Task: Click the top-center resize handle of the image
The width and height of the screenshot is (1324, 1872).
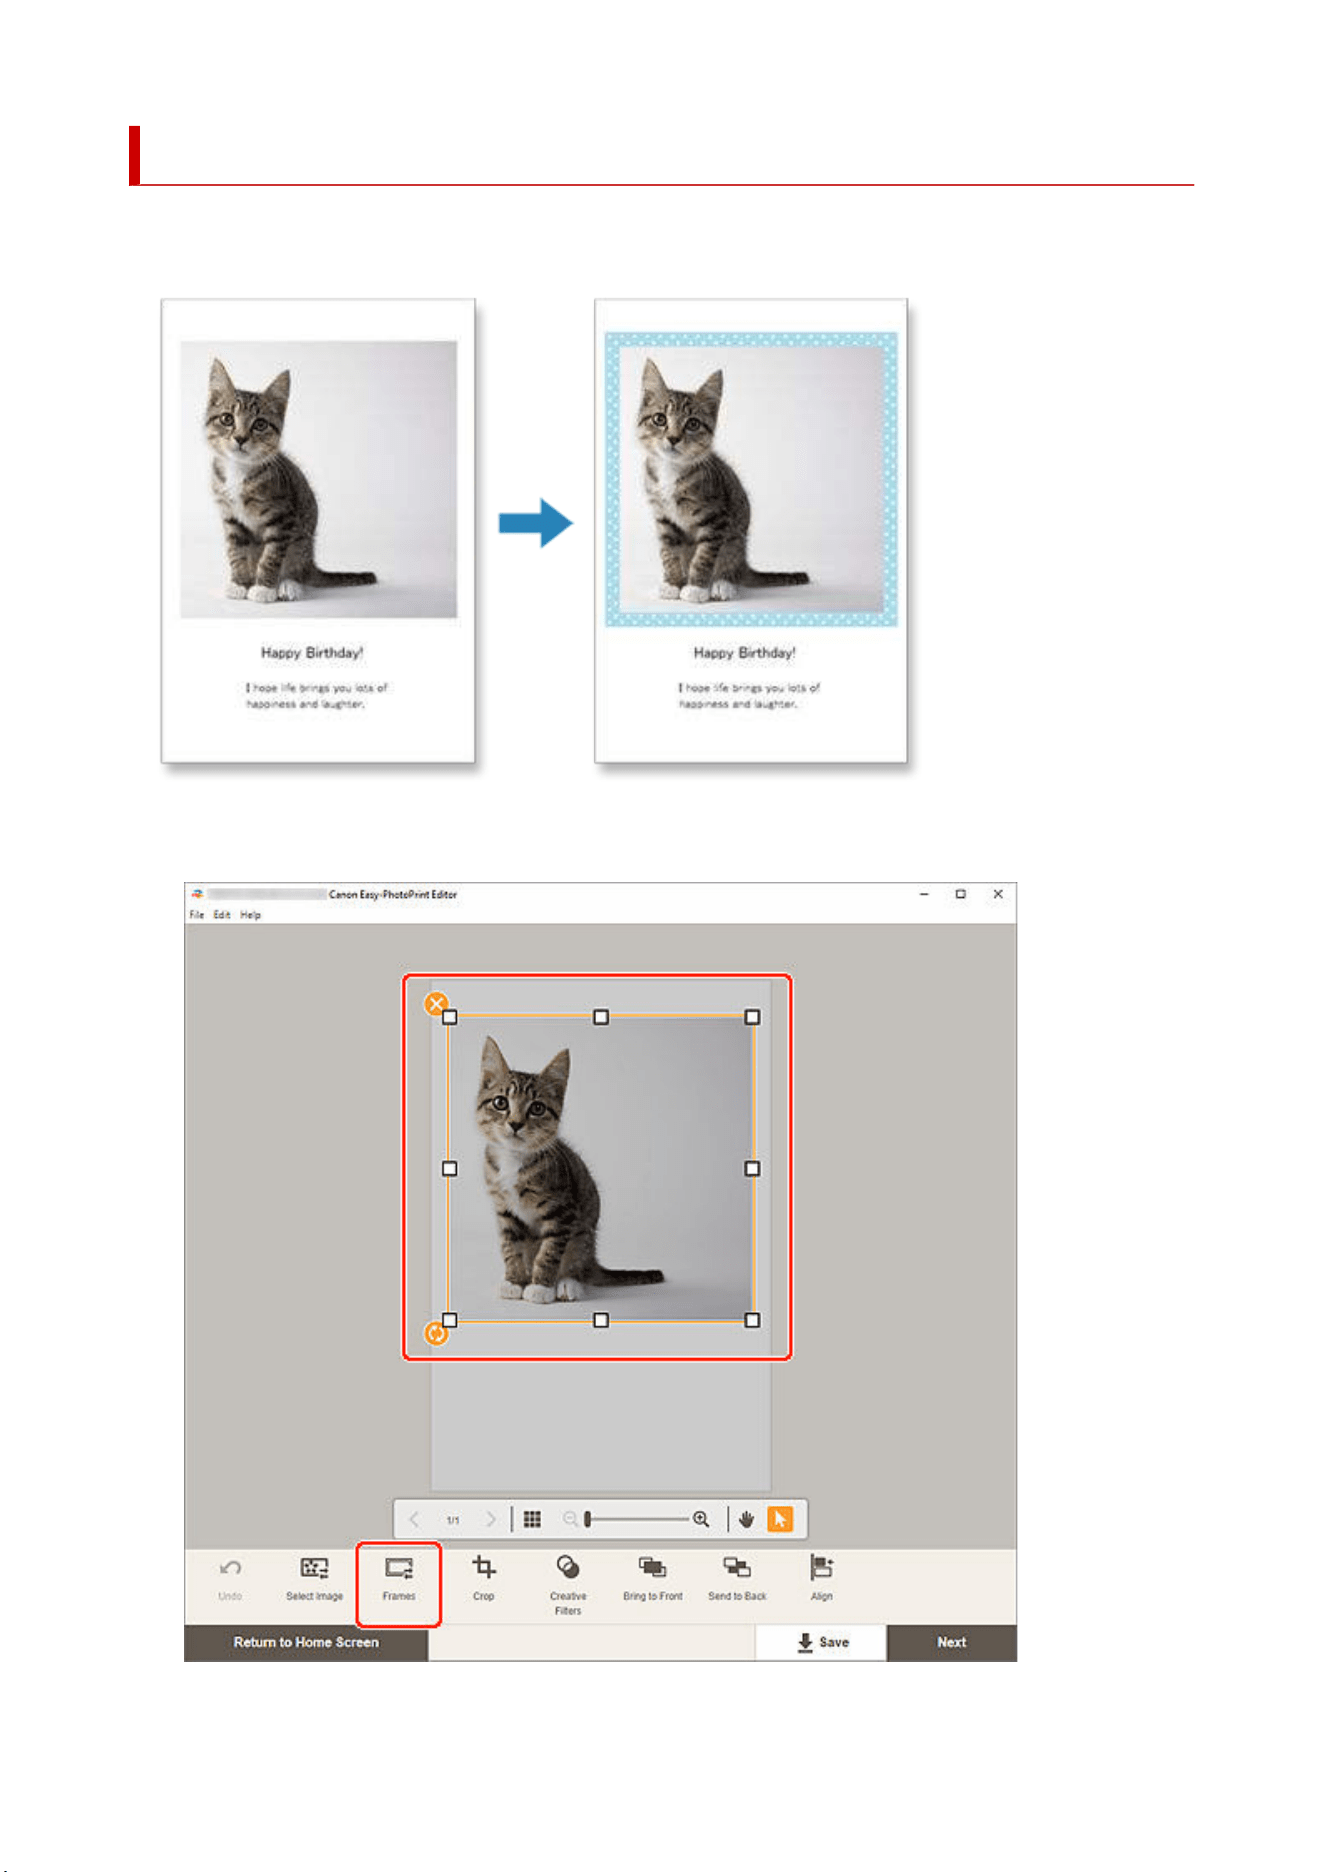Action: pos(601,1017)
